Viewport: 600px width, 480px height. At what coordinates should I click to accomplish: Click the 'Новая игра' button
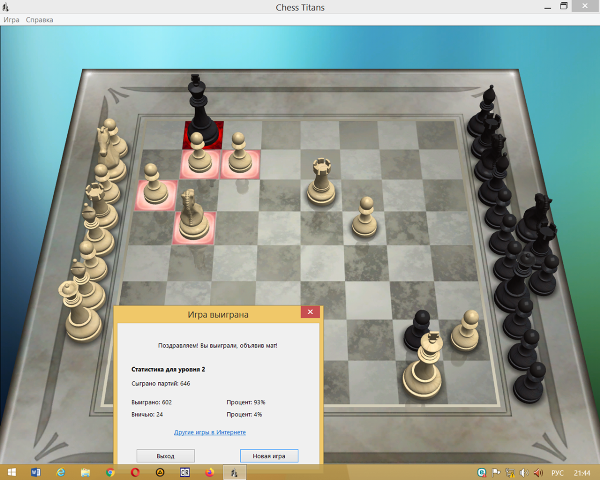(269, 456)
